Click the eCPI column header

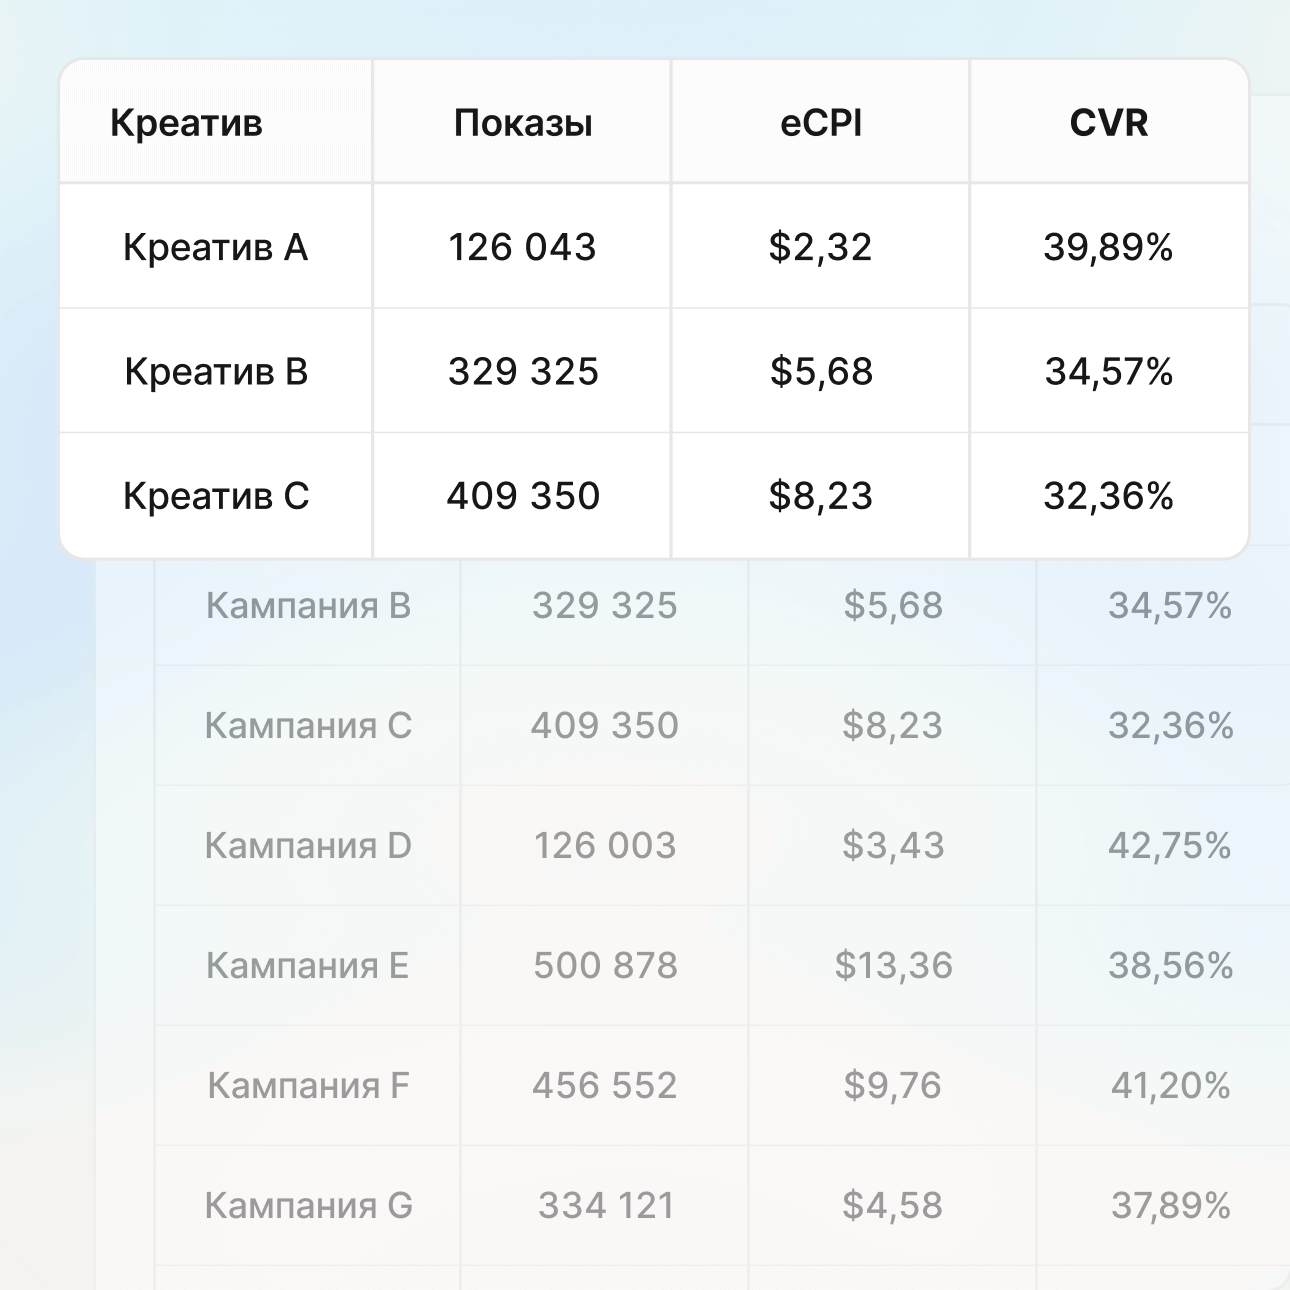tap(821, 123)
